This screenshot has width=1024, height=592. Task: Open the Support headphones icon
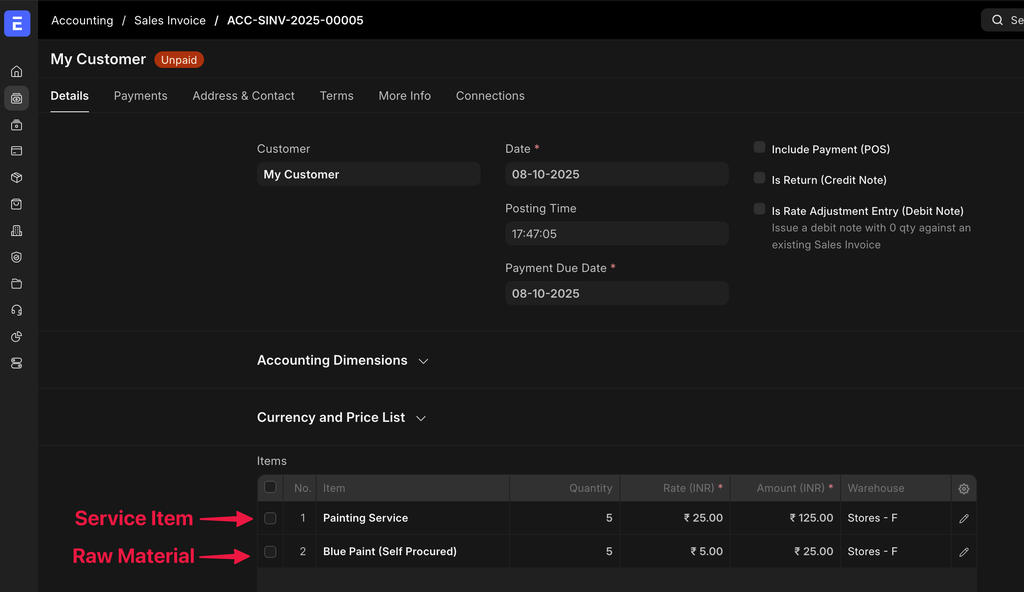16,310
